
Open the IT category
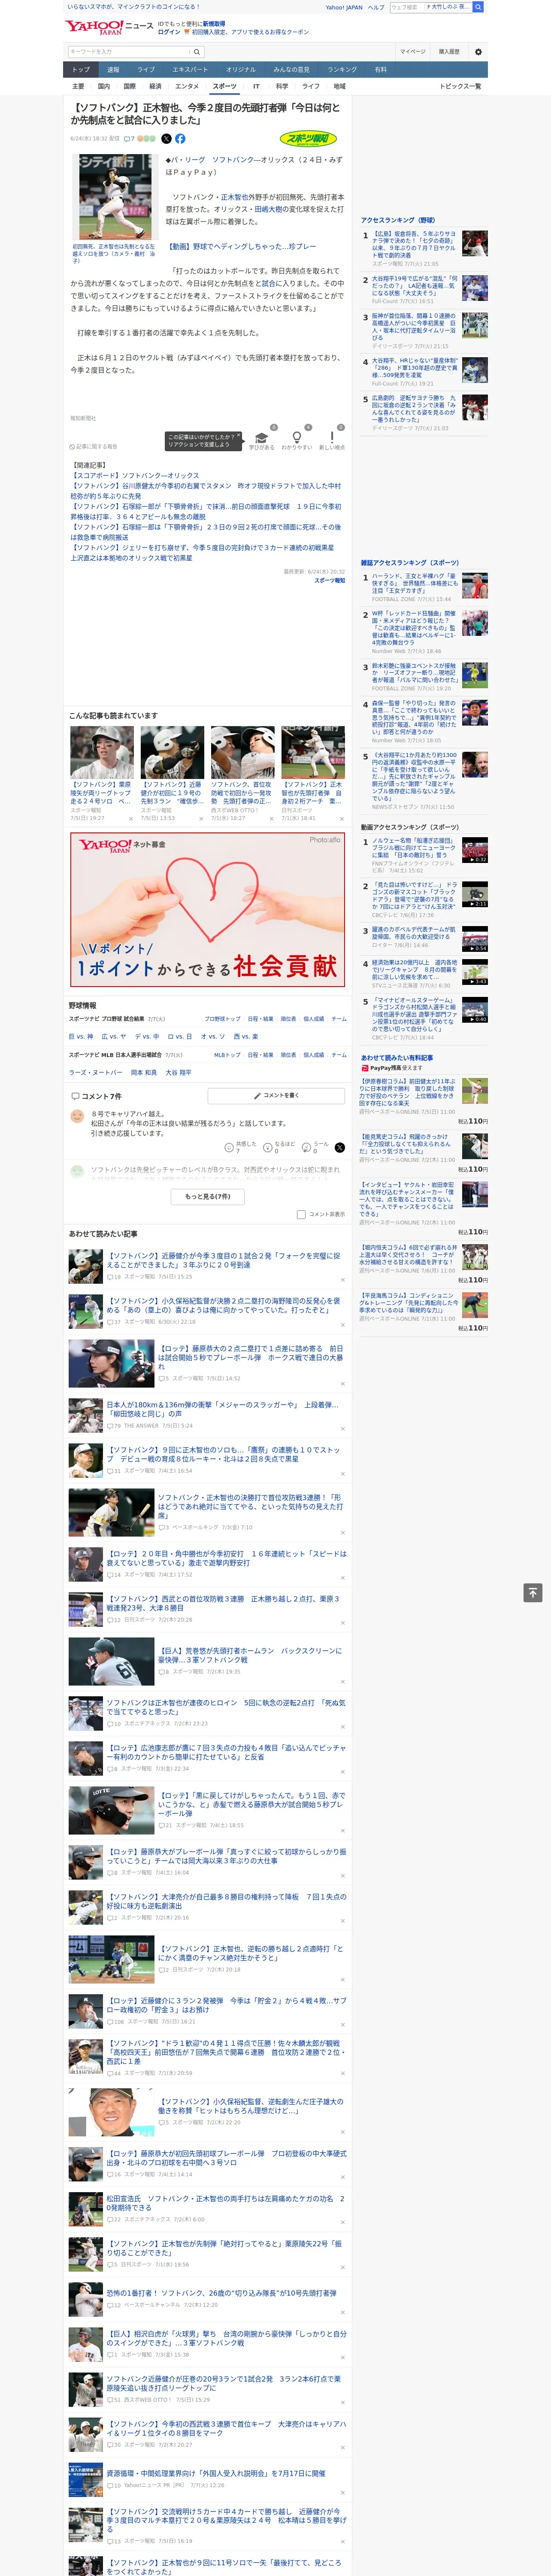[256, 86]
